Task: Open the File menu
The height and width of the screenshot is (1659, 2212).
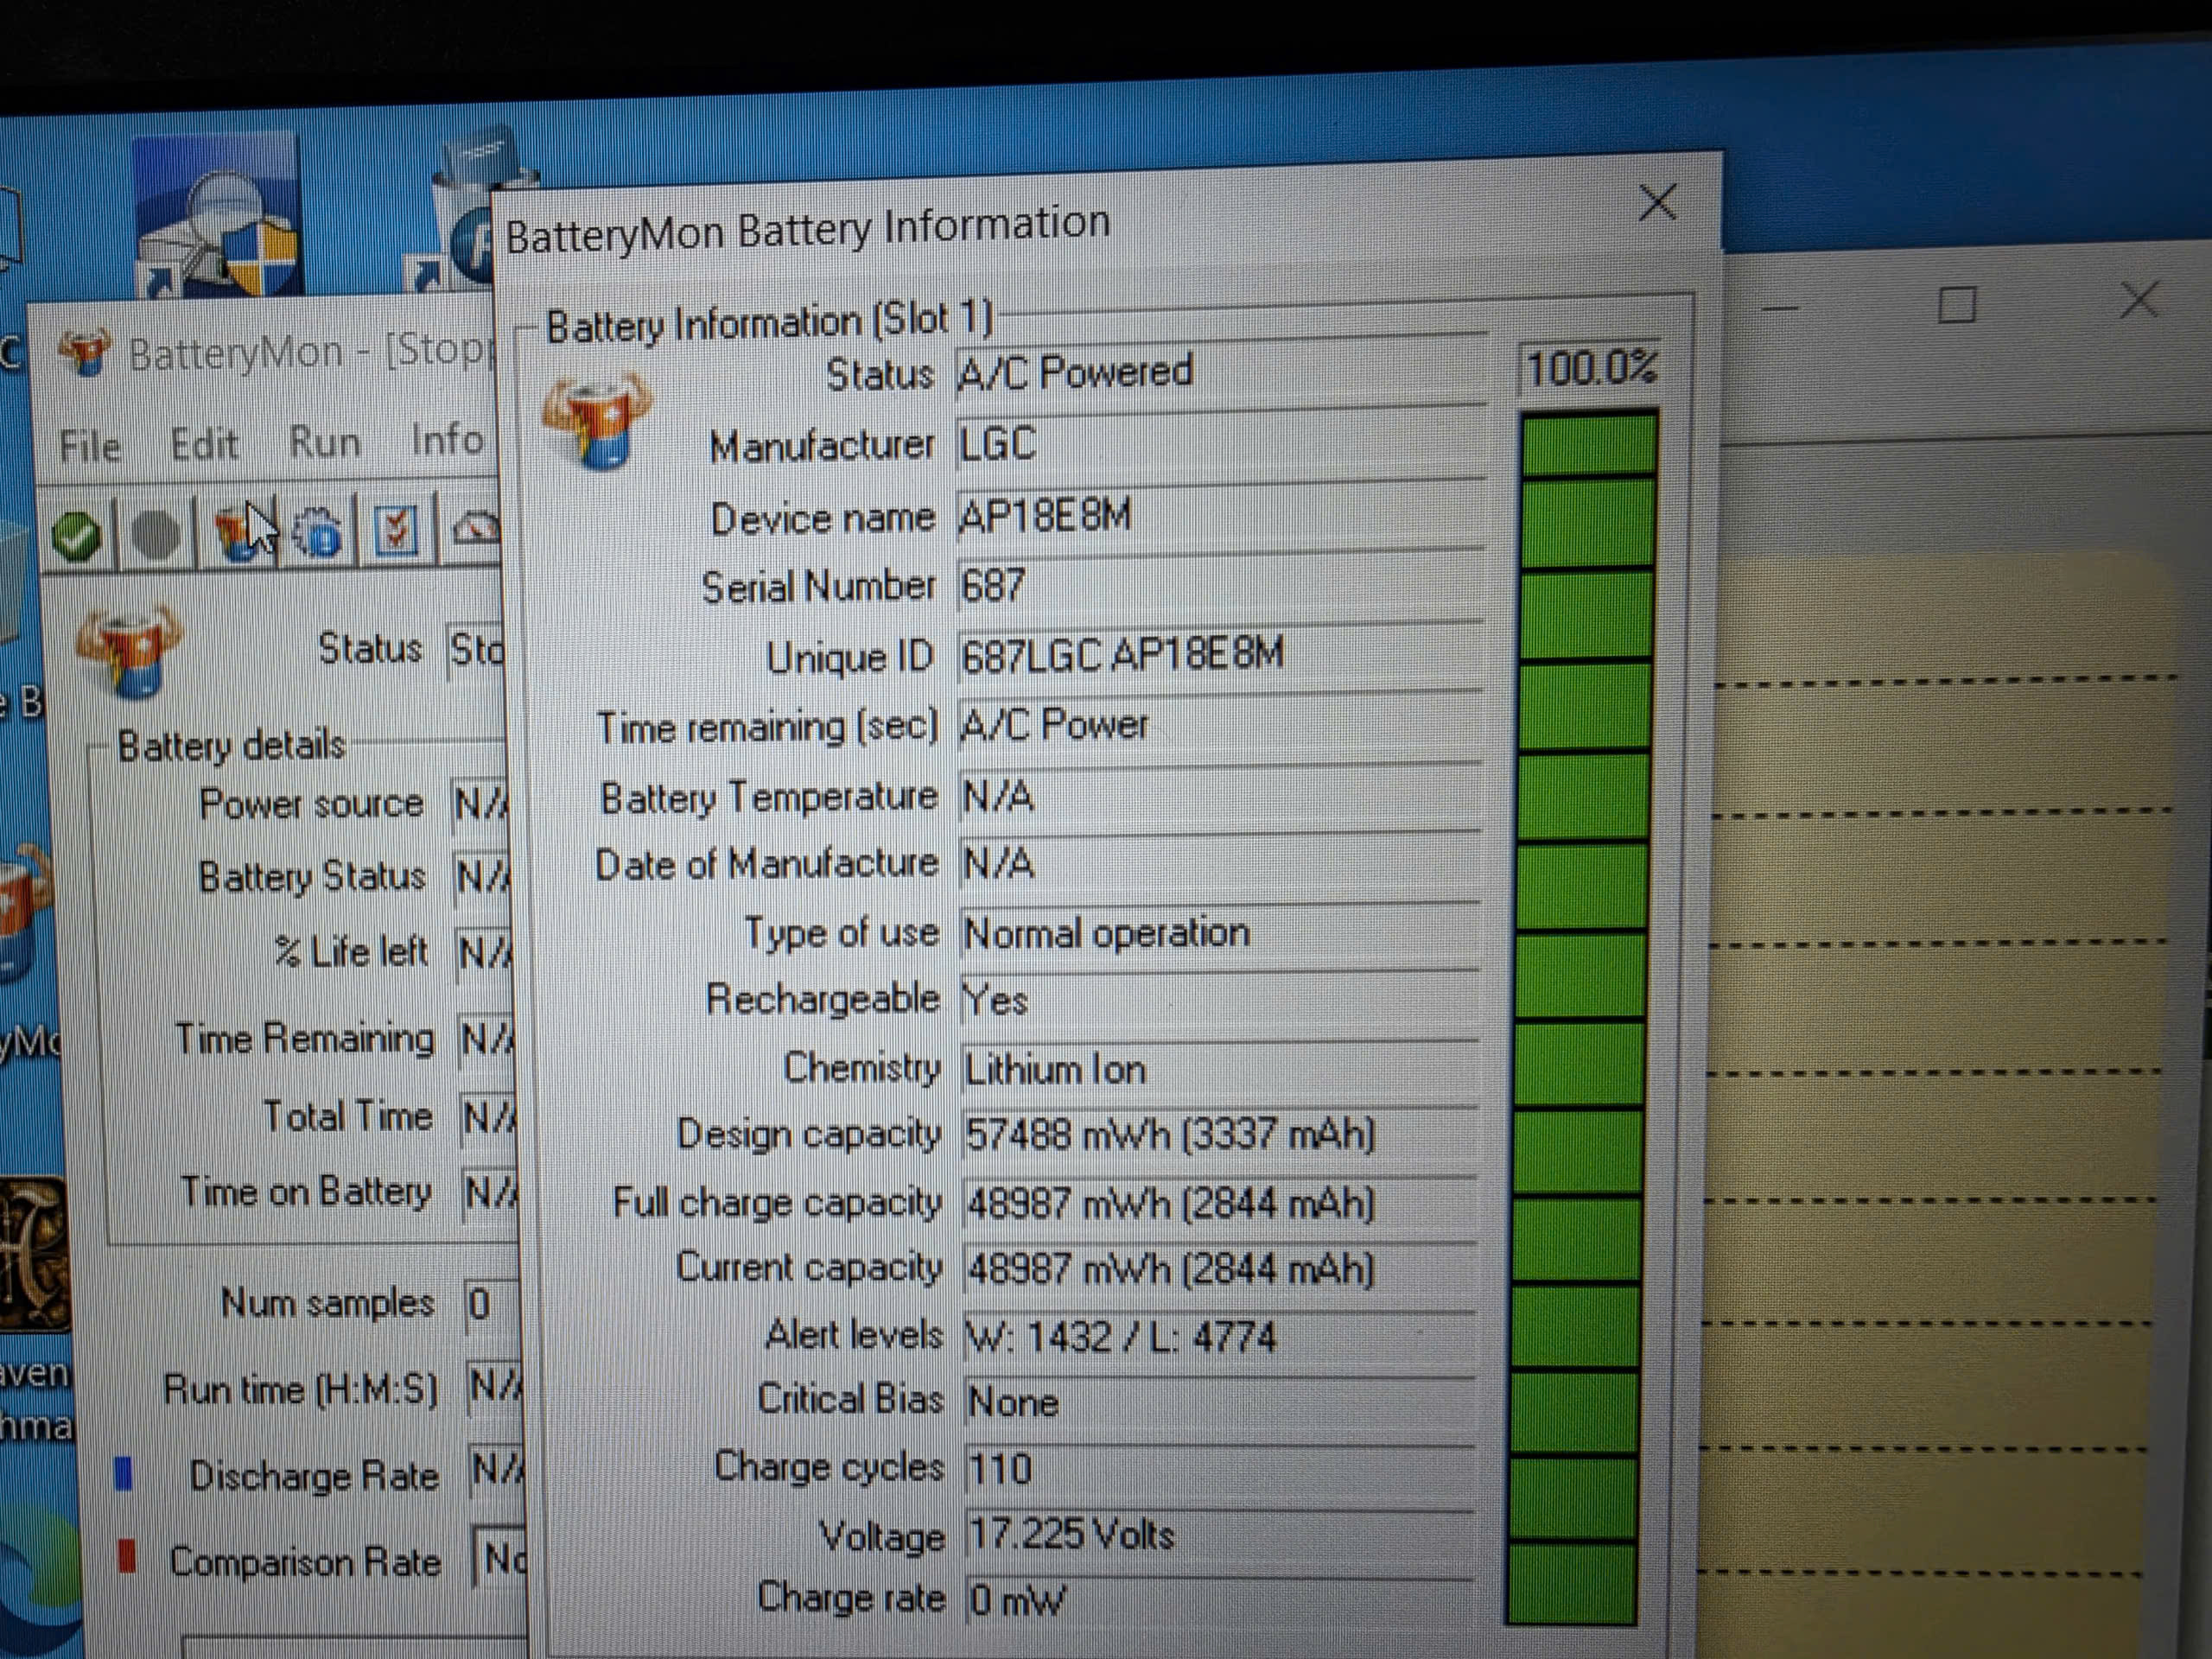Action: tap(90, 446)
